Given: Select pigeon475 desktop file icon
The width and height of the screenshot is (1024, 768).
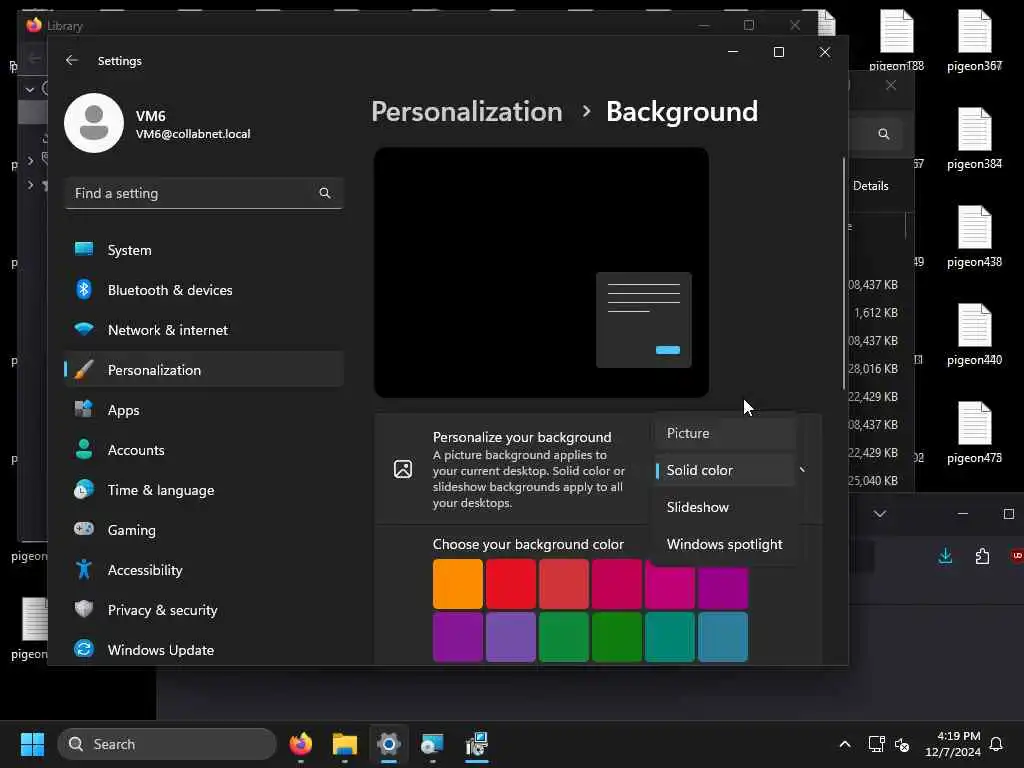Looking at the screenshot, I should (974, 432).
